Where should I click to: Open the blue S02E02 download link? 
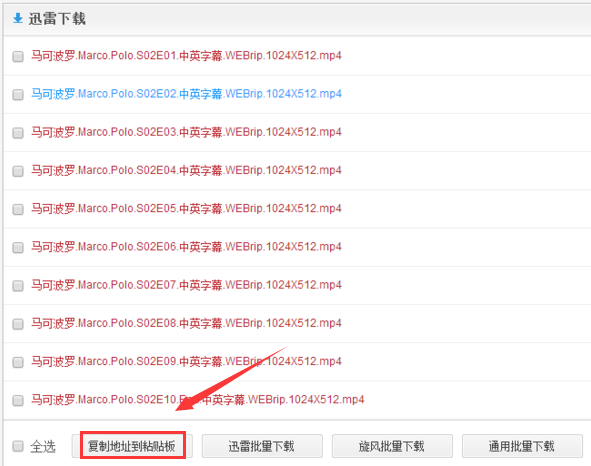point(186,94)
